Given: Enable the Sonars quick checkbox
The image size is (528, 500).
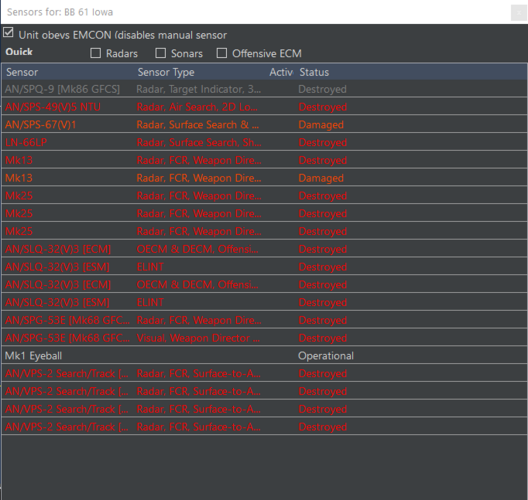Looking at the screenshot, I should tap(161, 53).
